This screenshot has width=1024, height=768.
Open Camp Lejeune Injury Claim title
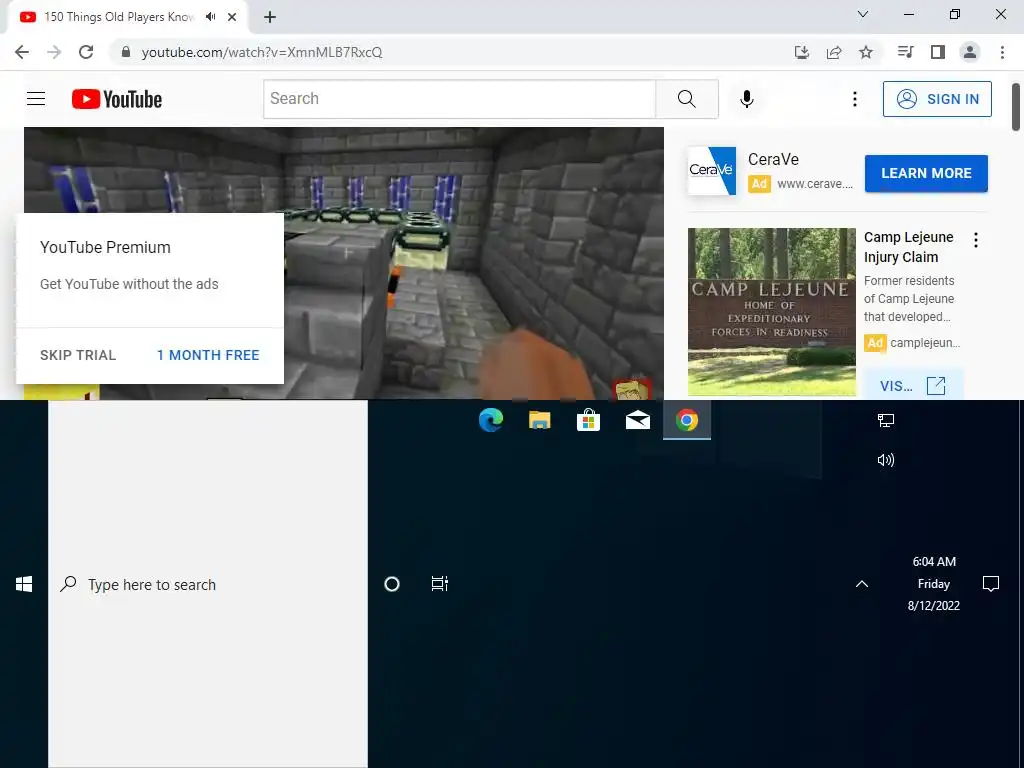pos(908,247)
